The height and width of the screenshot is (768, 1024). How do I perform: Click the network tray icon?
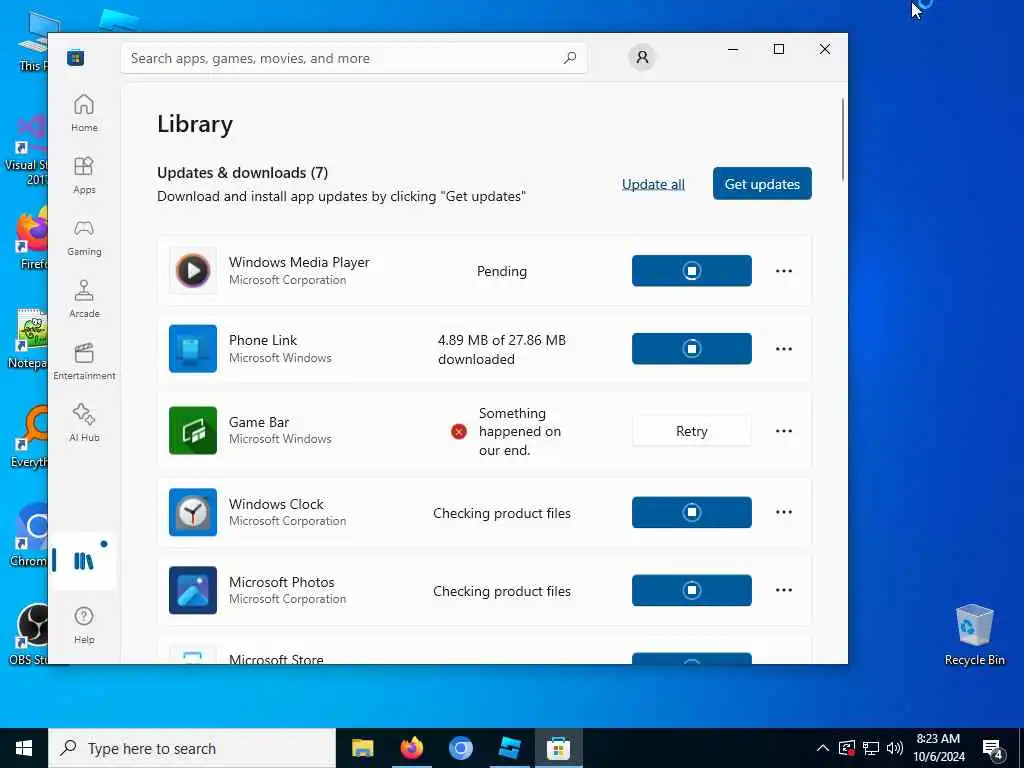[x=871, y=748]
